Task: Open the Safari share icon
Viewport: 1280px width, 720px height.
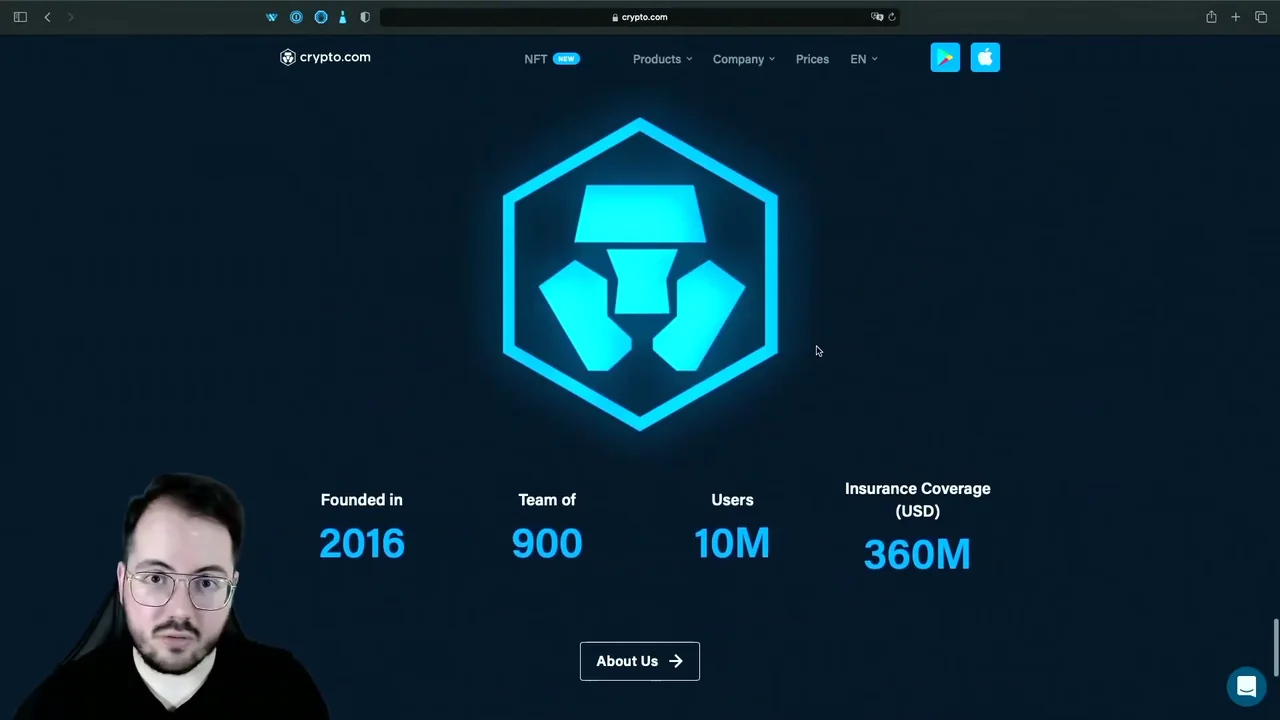Action: (1211, 17)
